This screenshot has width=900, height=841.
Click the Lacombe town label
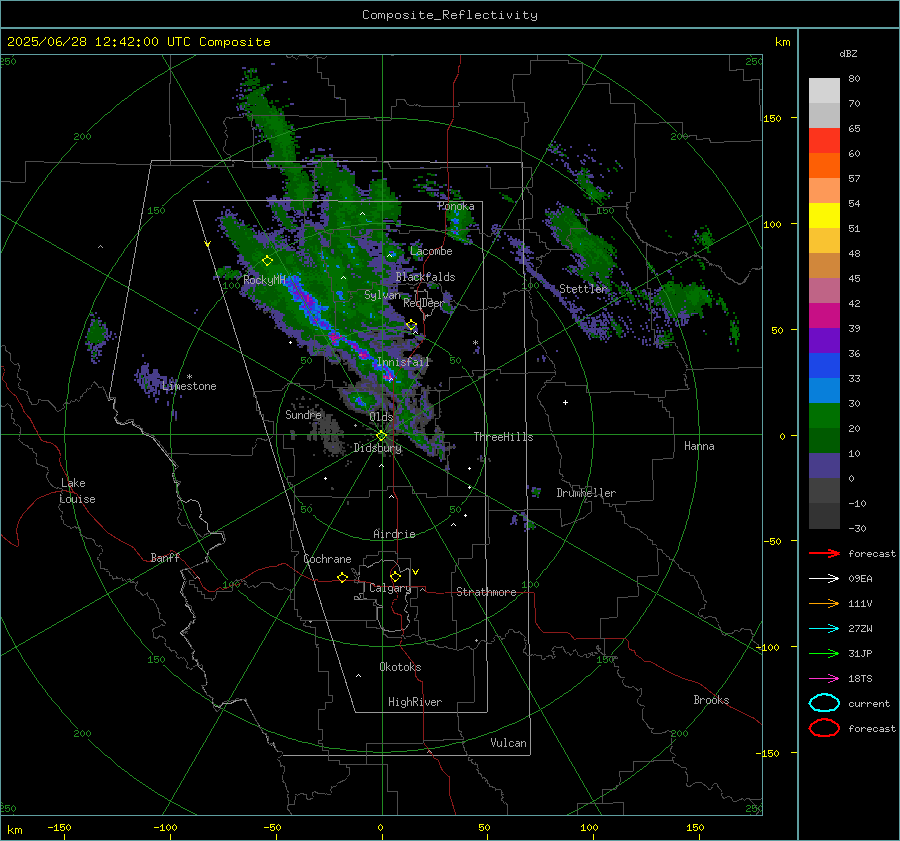[x=431, y=251]
